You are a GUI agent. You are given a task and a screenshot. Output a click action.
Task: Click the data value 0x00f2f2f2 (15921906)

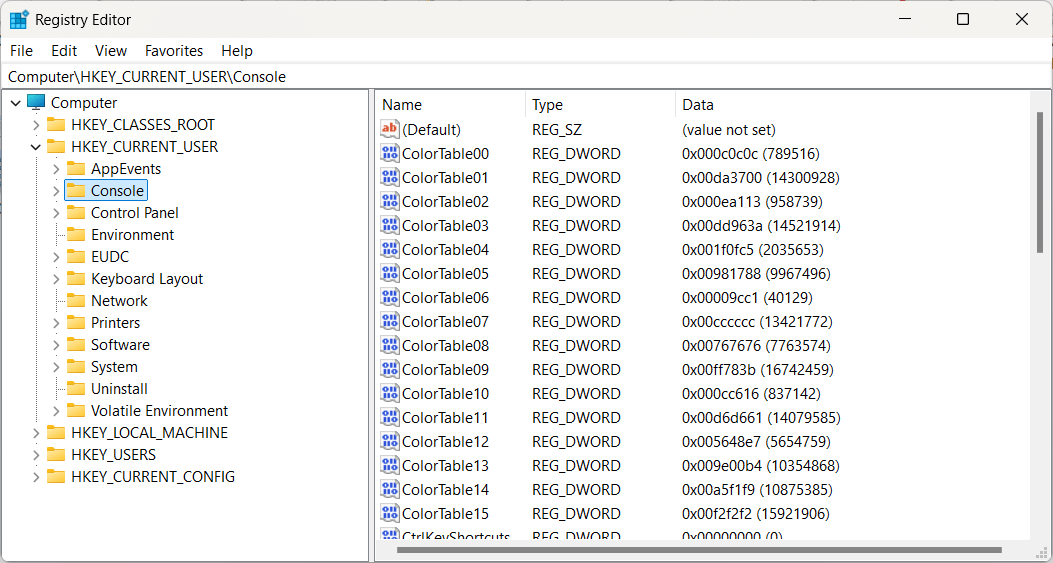pos(756,514)
